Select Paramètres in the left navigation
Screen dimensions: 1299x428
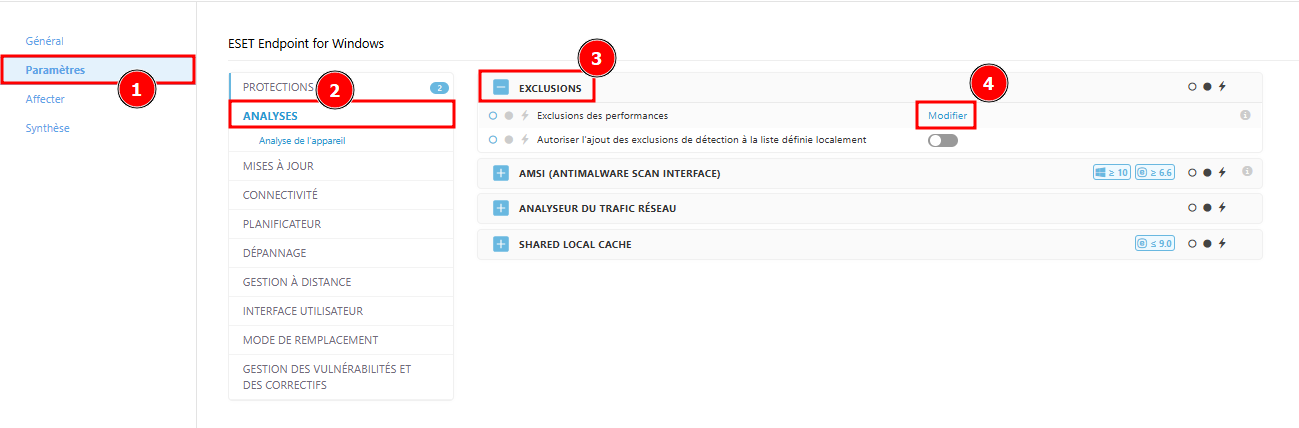point(55,70)
